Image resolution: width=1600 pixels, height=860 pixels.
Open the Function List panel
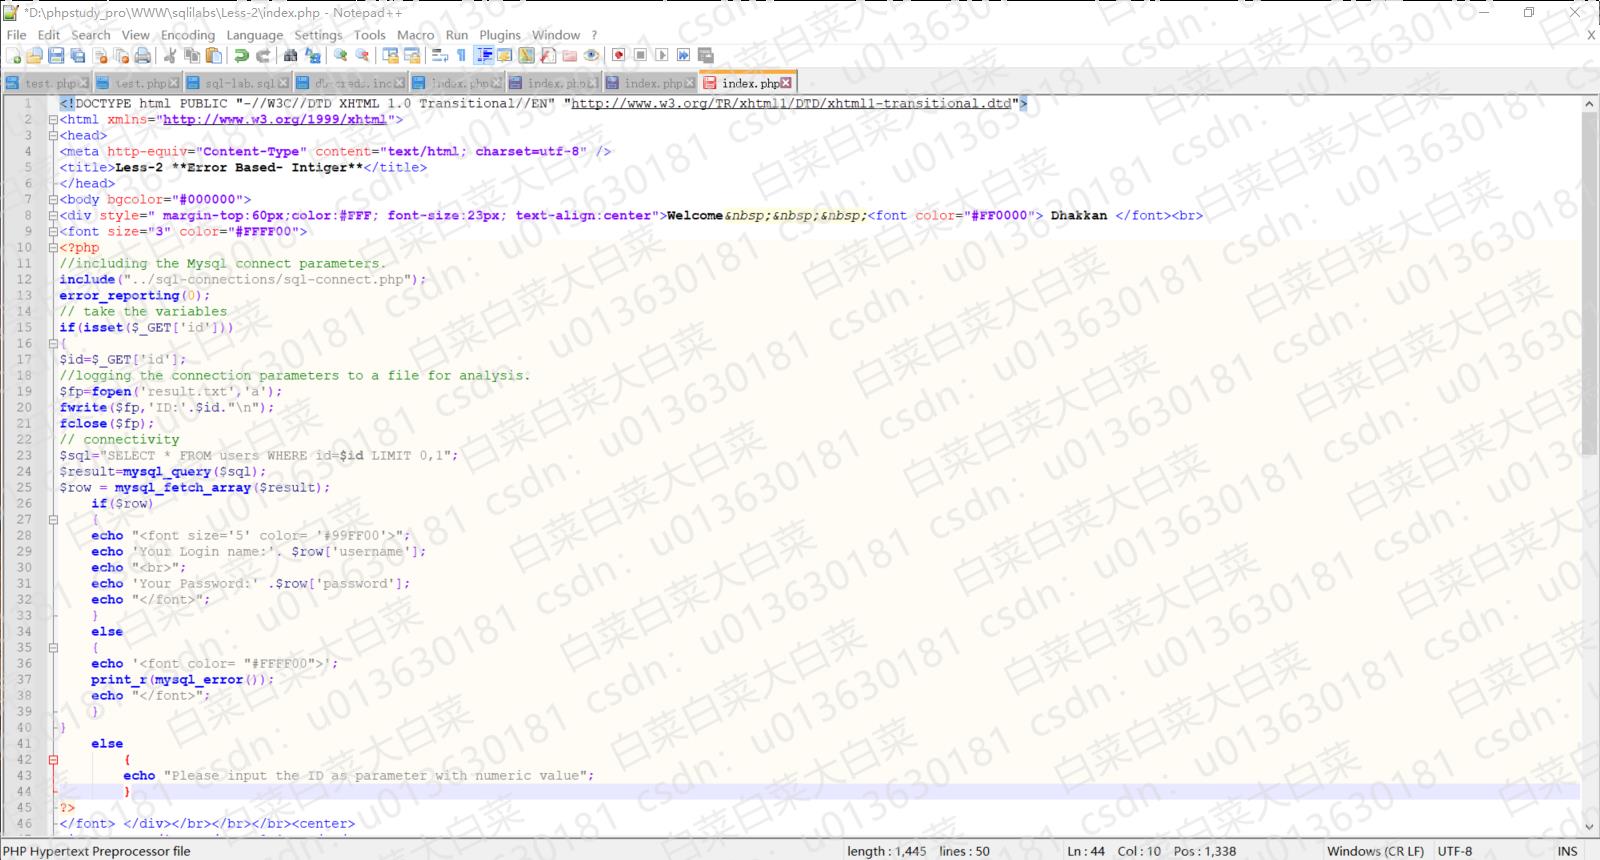point(548,55)
